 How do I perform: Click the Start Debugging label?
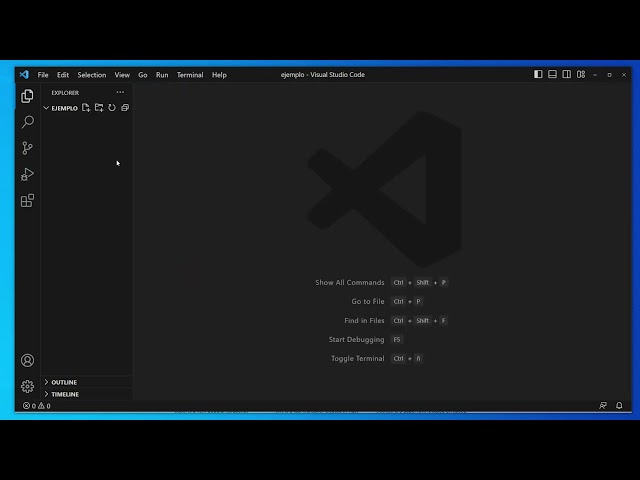356,340
